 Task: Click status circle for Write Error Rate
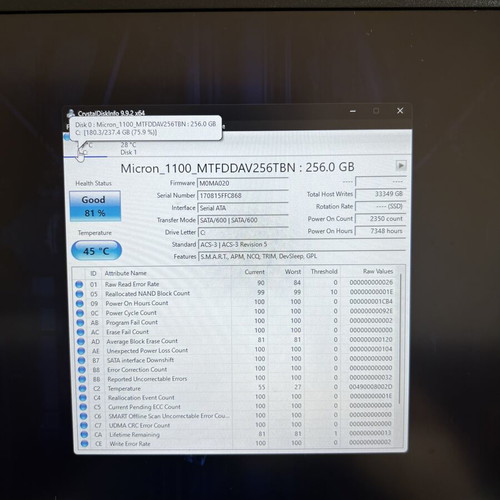coord(84,444)
